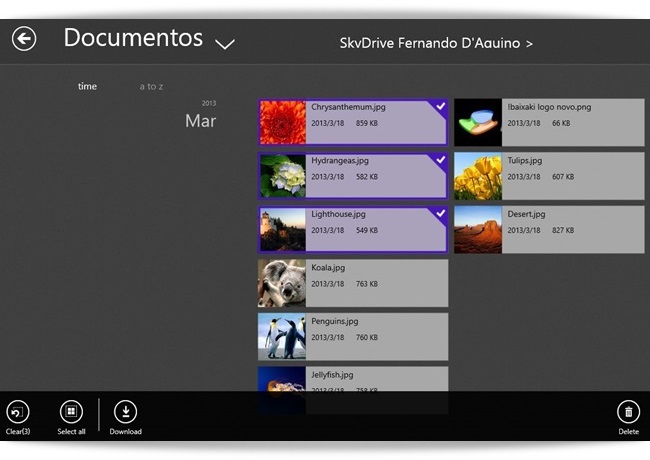Click the Clear(3) selection icon
The width and height of the screenshot is (650, 460).
click(18, 412)
